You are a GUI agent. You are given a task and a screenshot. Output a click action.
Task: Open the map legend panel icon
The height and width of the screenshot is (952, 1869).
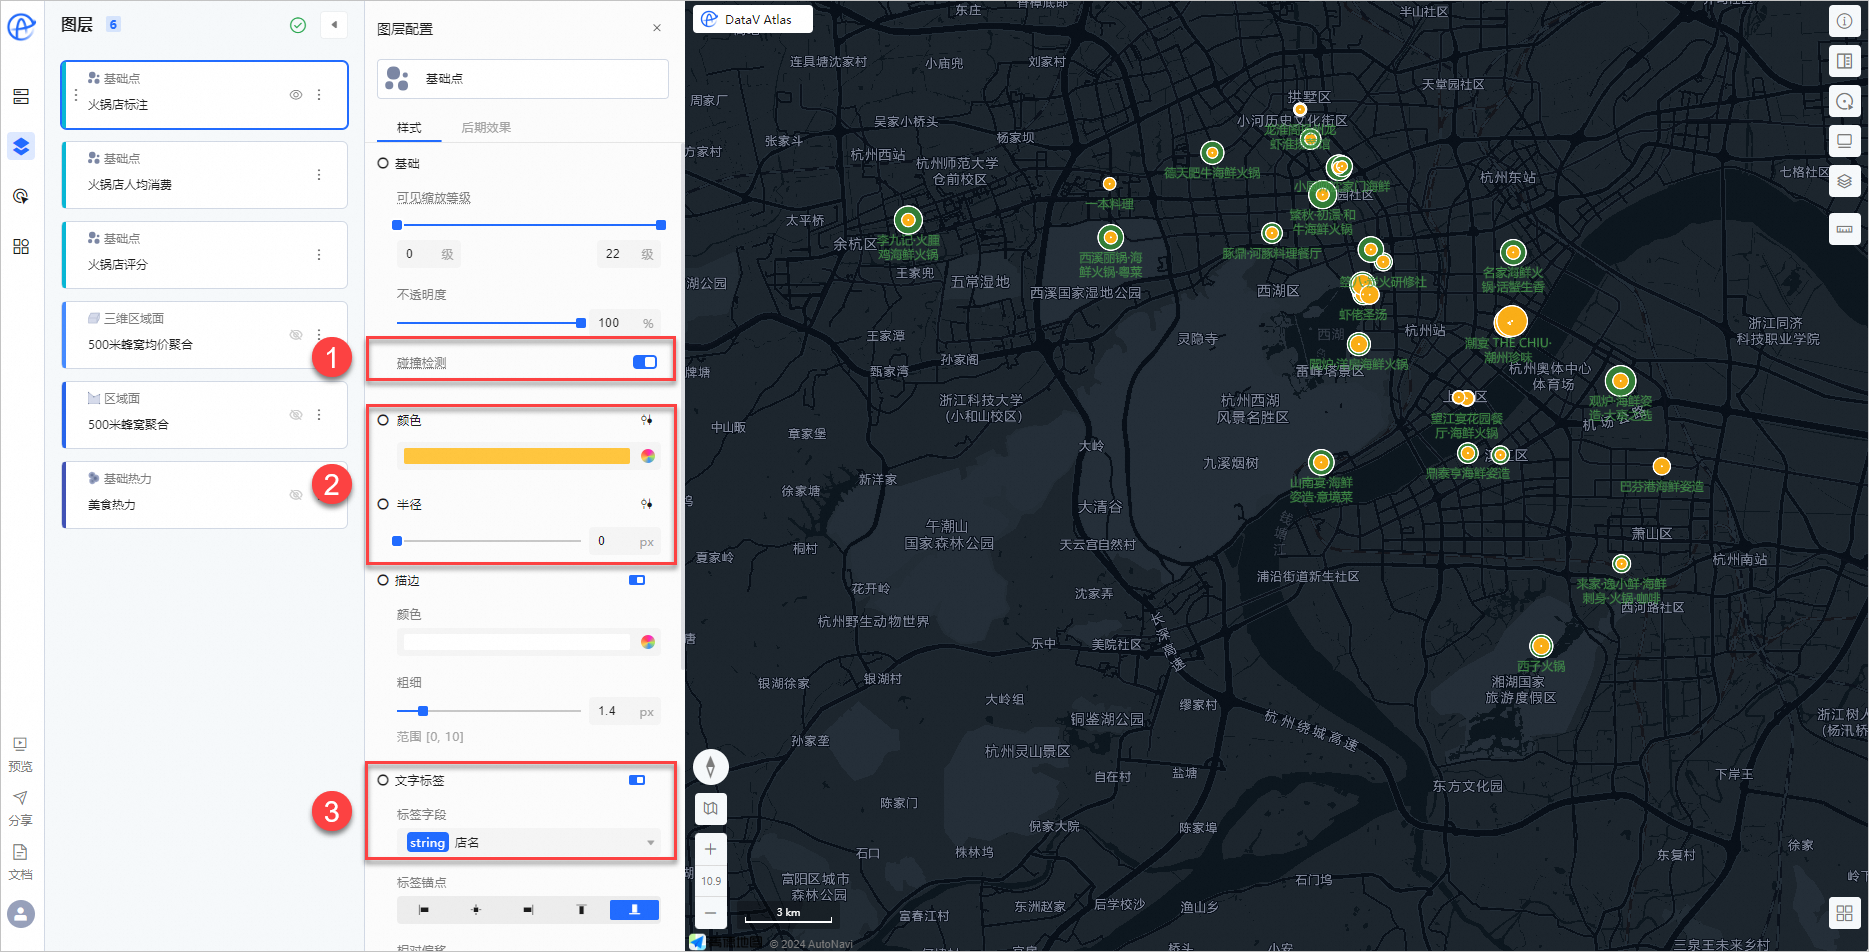click(1845, 61)
